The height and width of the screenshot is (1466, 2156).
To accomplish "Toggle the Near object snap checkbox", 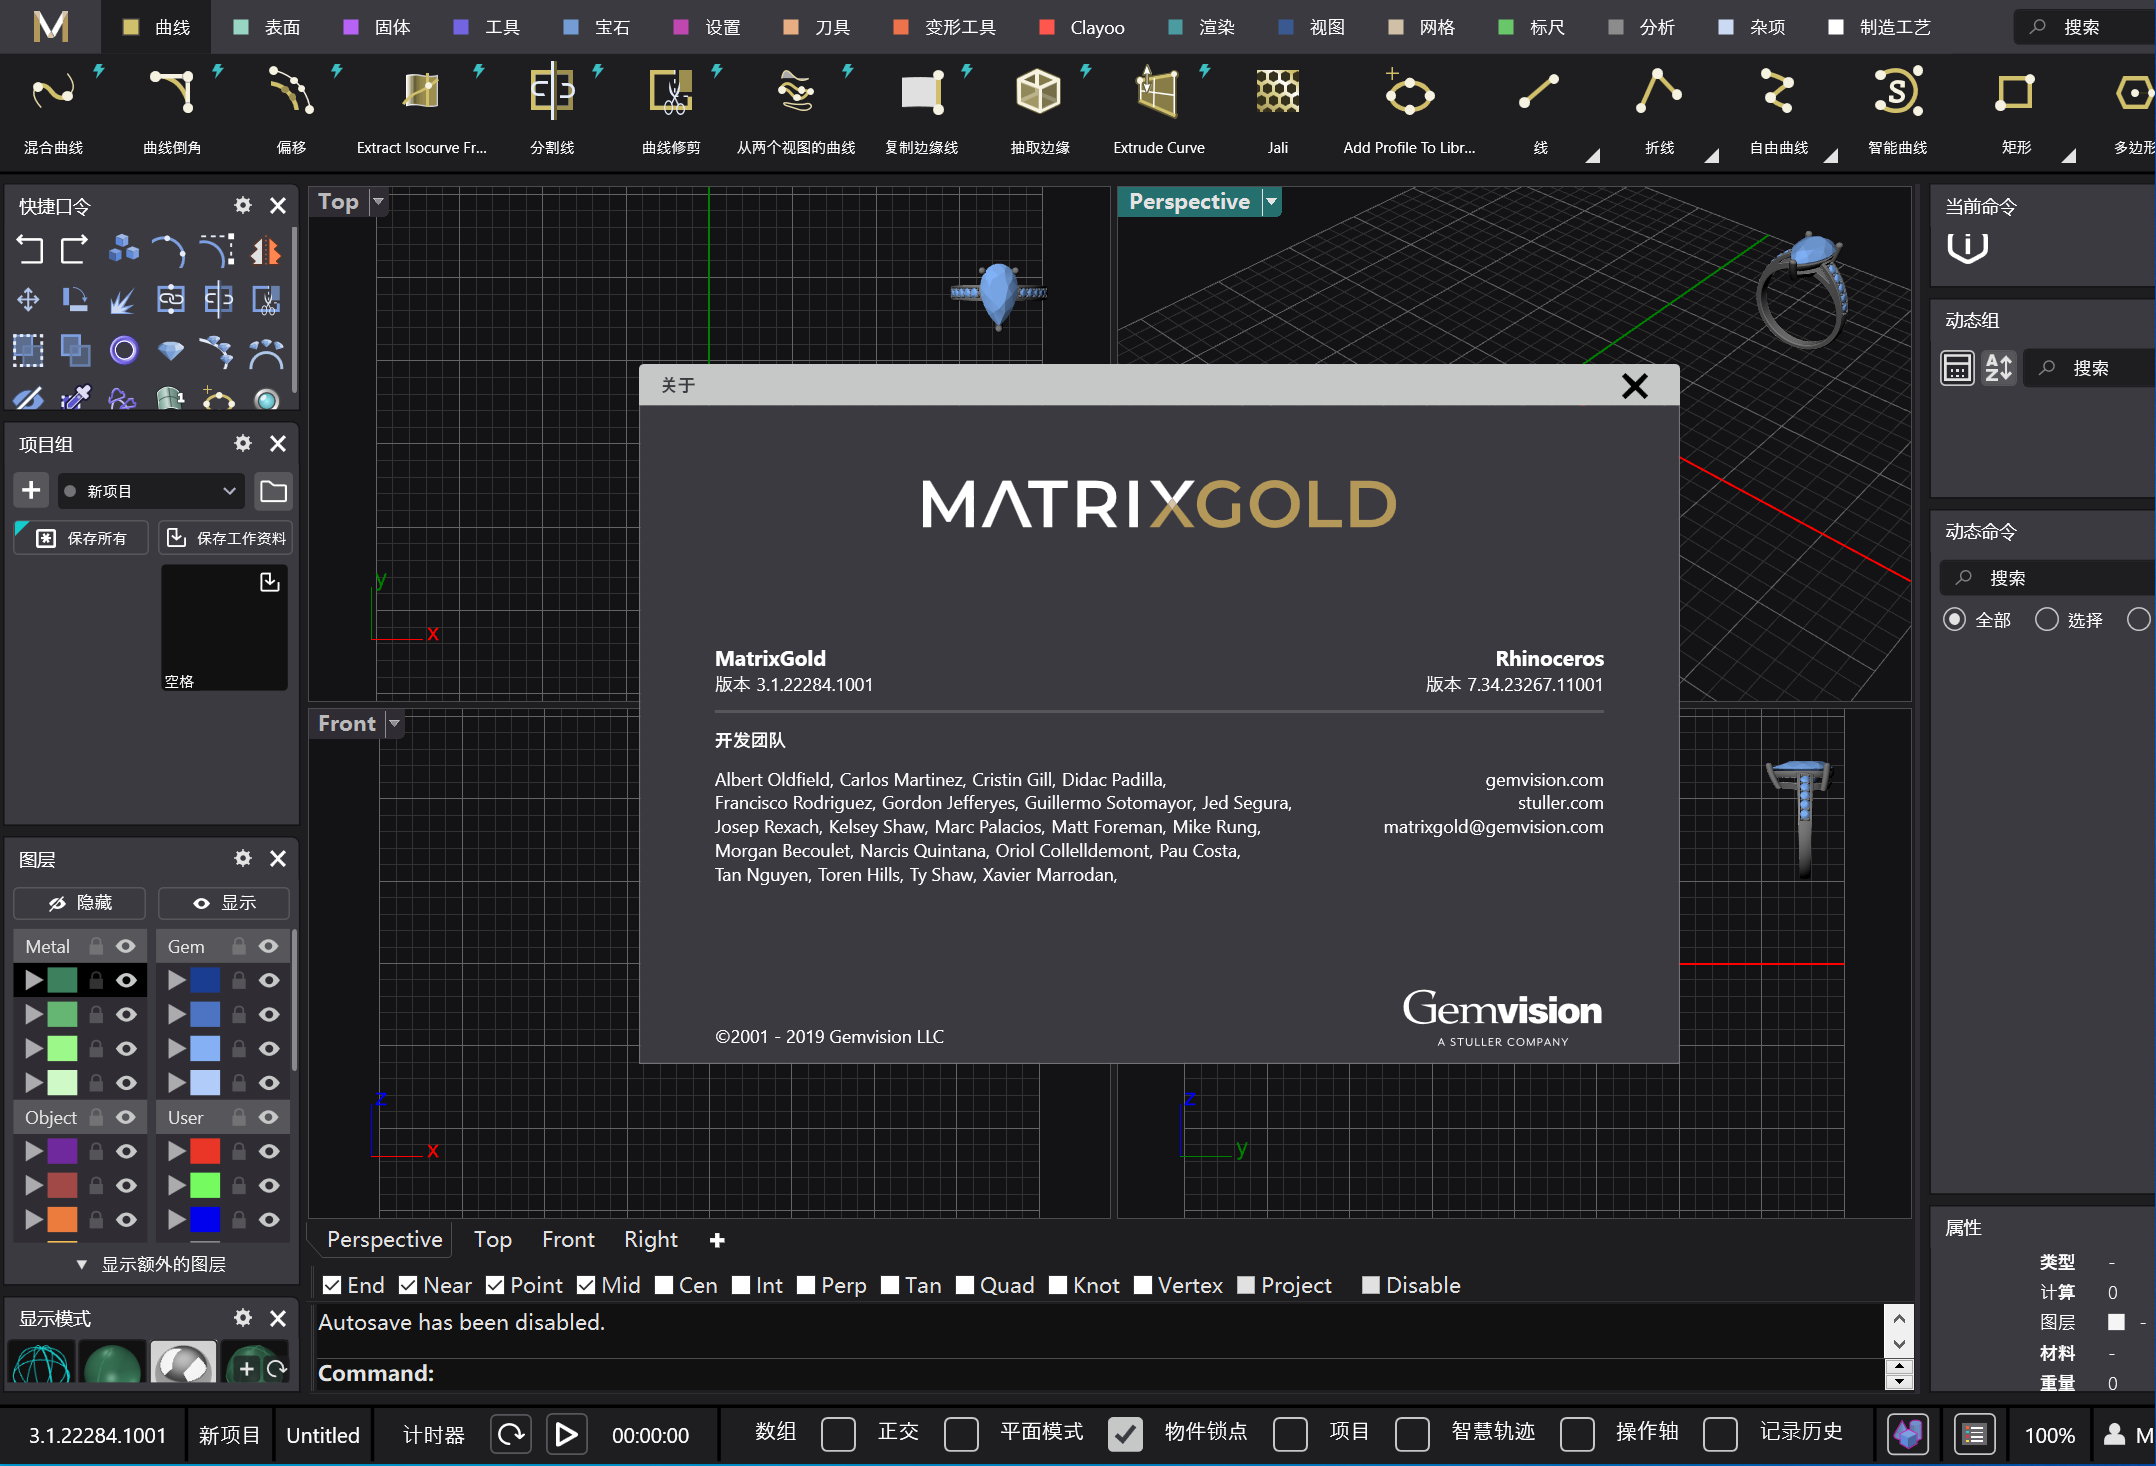I will tap(408, 1285).
